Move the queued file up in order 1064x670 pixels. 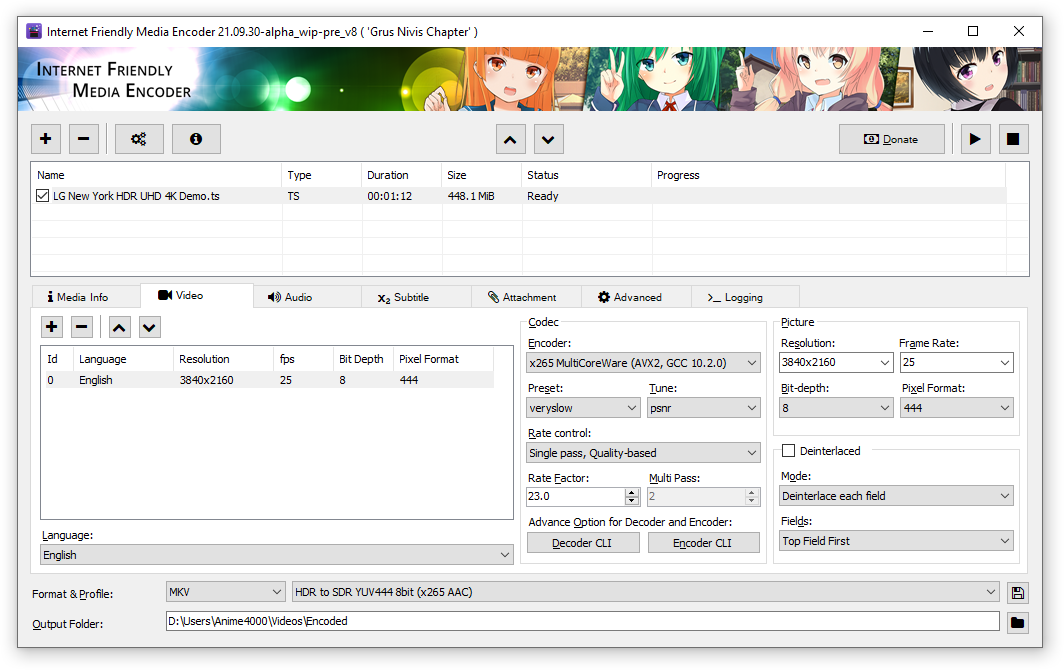click(510, 138)
